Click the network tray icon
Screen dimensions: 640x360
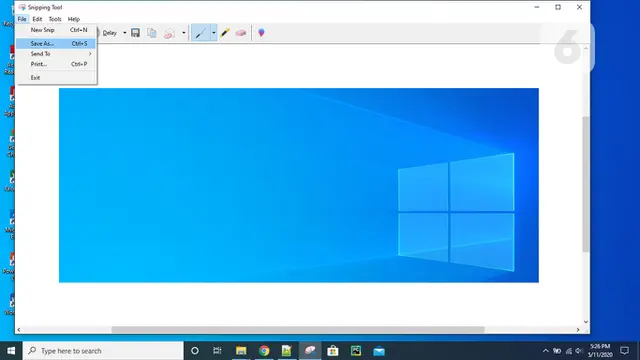(x=569, y=351)
